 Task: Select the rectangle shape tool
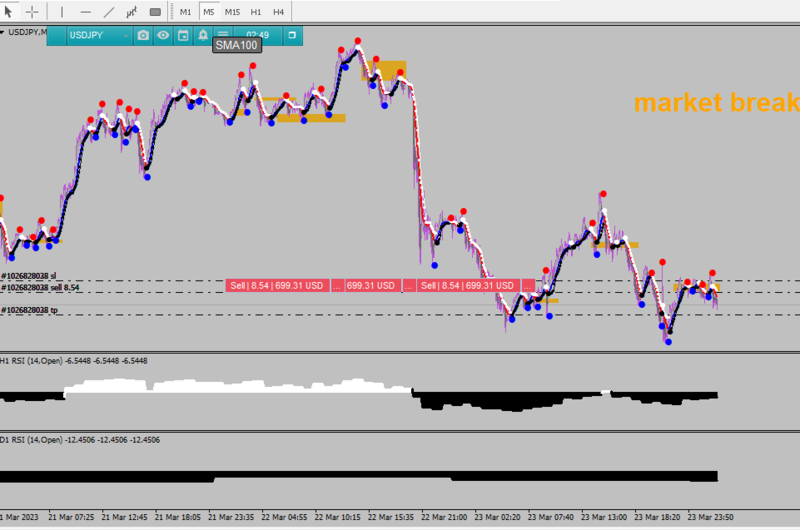[155, 12]
